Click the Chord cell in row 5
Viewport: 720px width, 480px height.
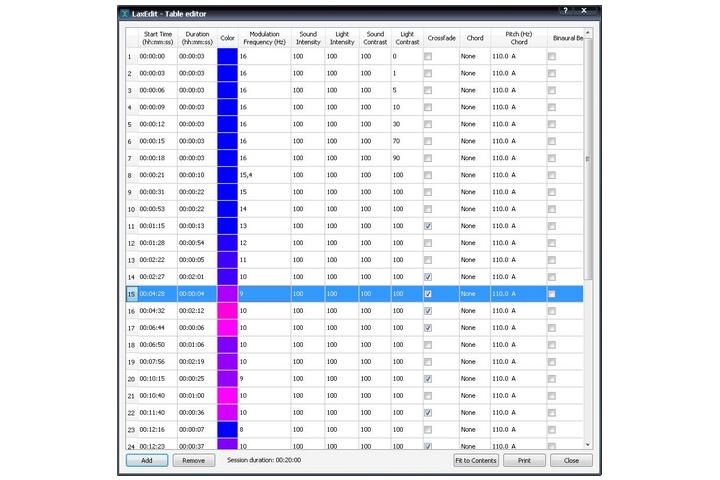tap(474, 124)
